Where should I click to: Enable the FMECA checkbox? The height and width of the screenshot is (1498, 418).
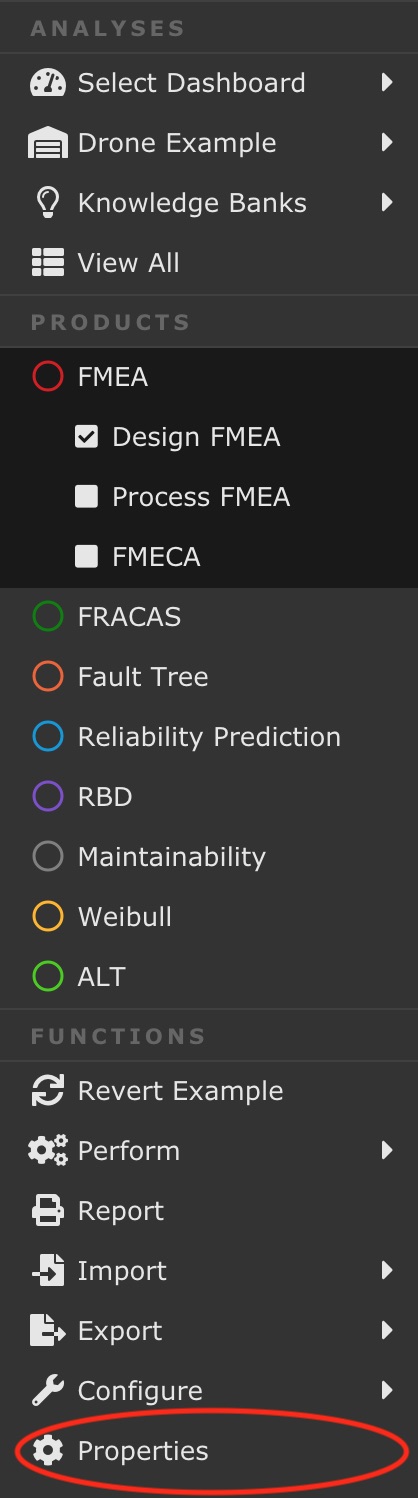pos(87,556)
